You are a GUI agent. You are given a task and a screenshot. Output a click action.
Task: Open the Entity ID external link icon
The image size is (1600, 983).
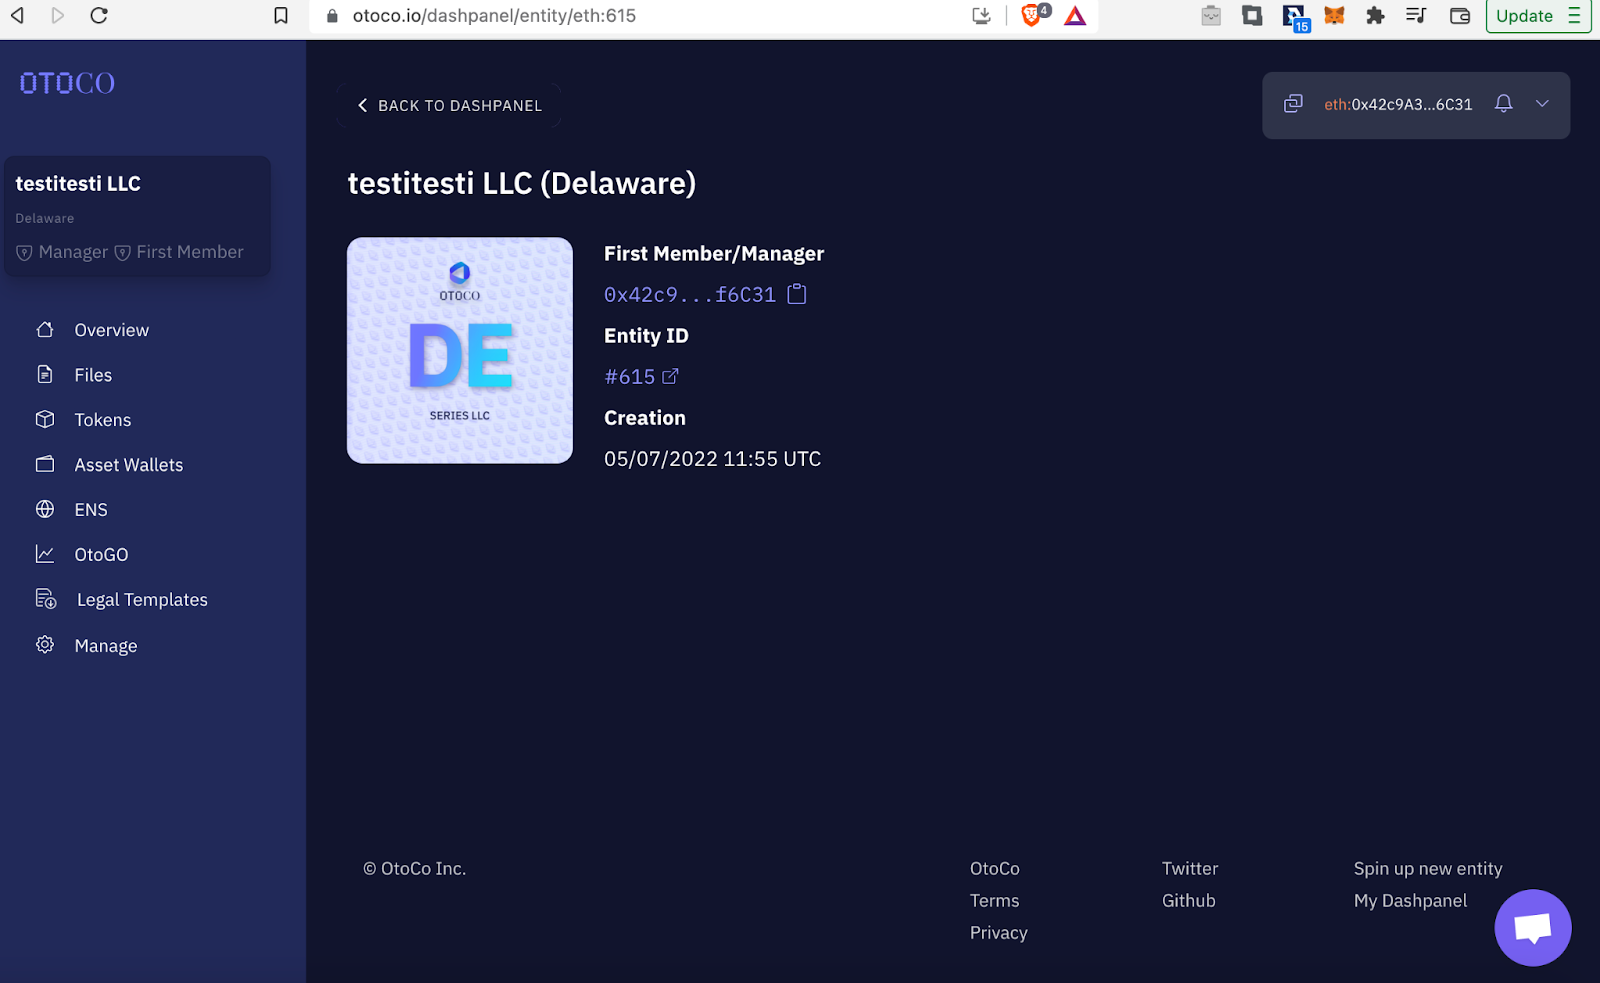point(670,377)
